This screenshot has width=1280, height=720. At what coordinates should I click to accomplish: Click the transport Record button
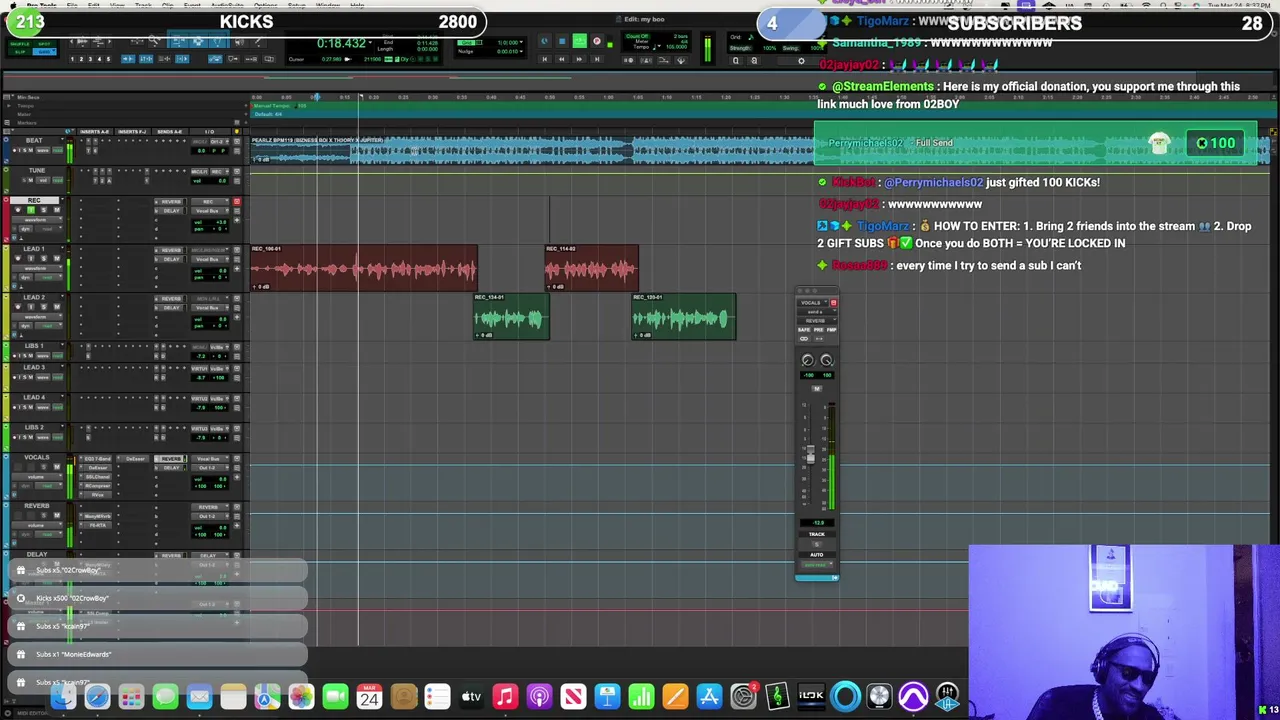pos(597,41)
